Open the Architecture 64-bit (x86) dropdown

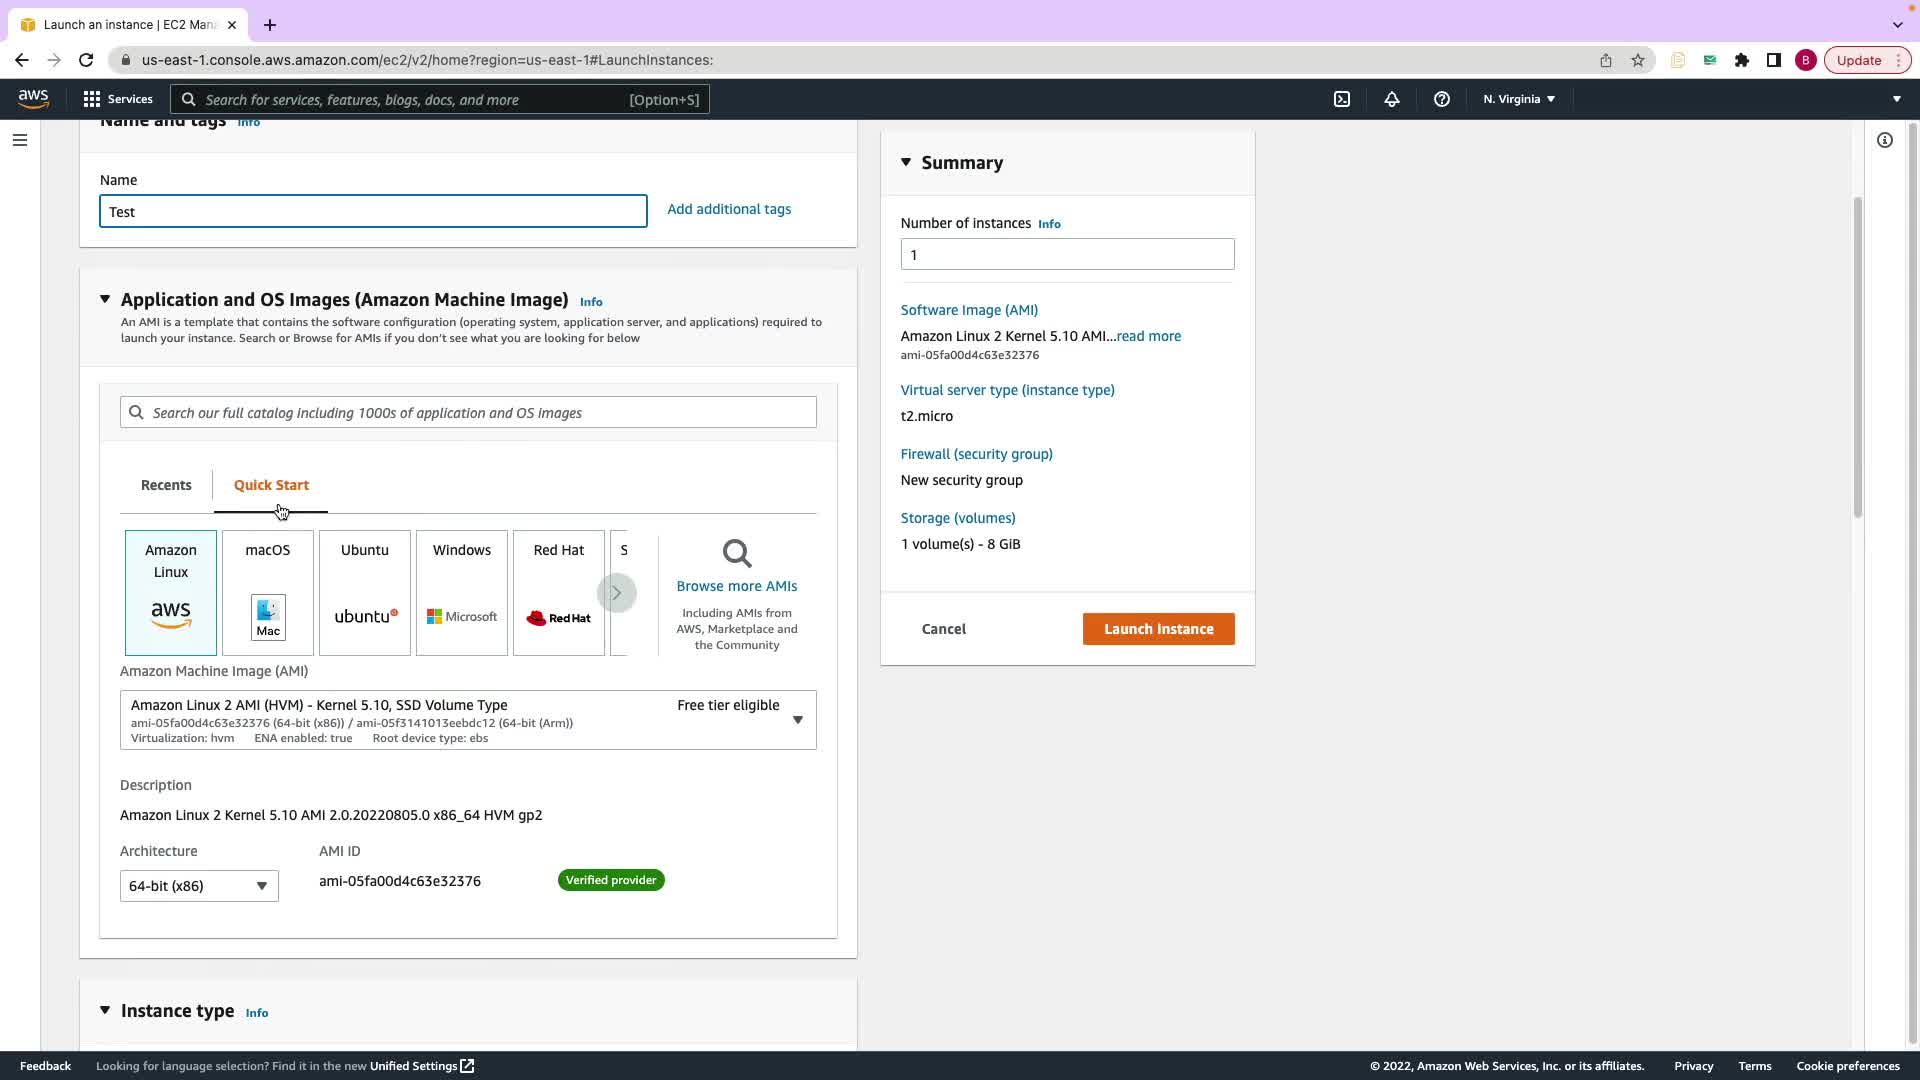[x=199, y=886]
